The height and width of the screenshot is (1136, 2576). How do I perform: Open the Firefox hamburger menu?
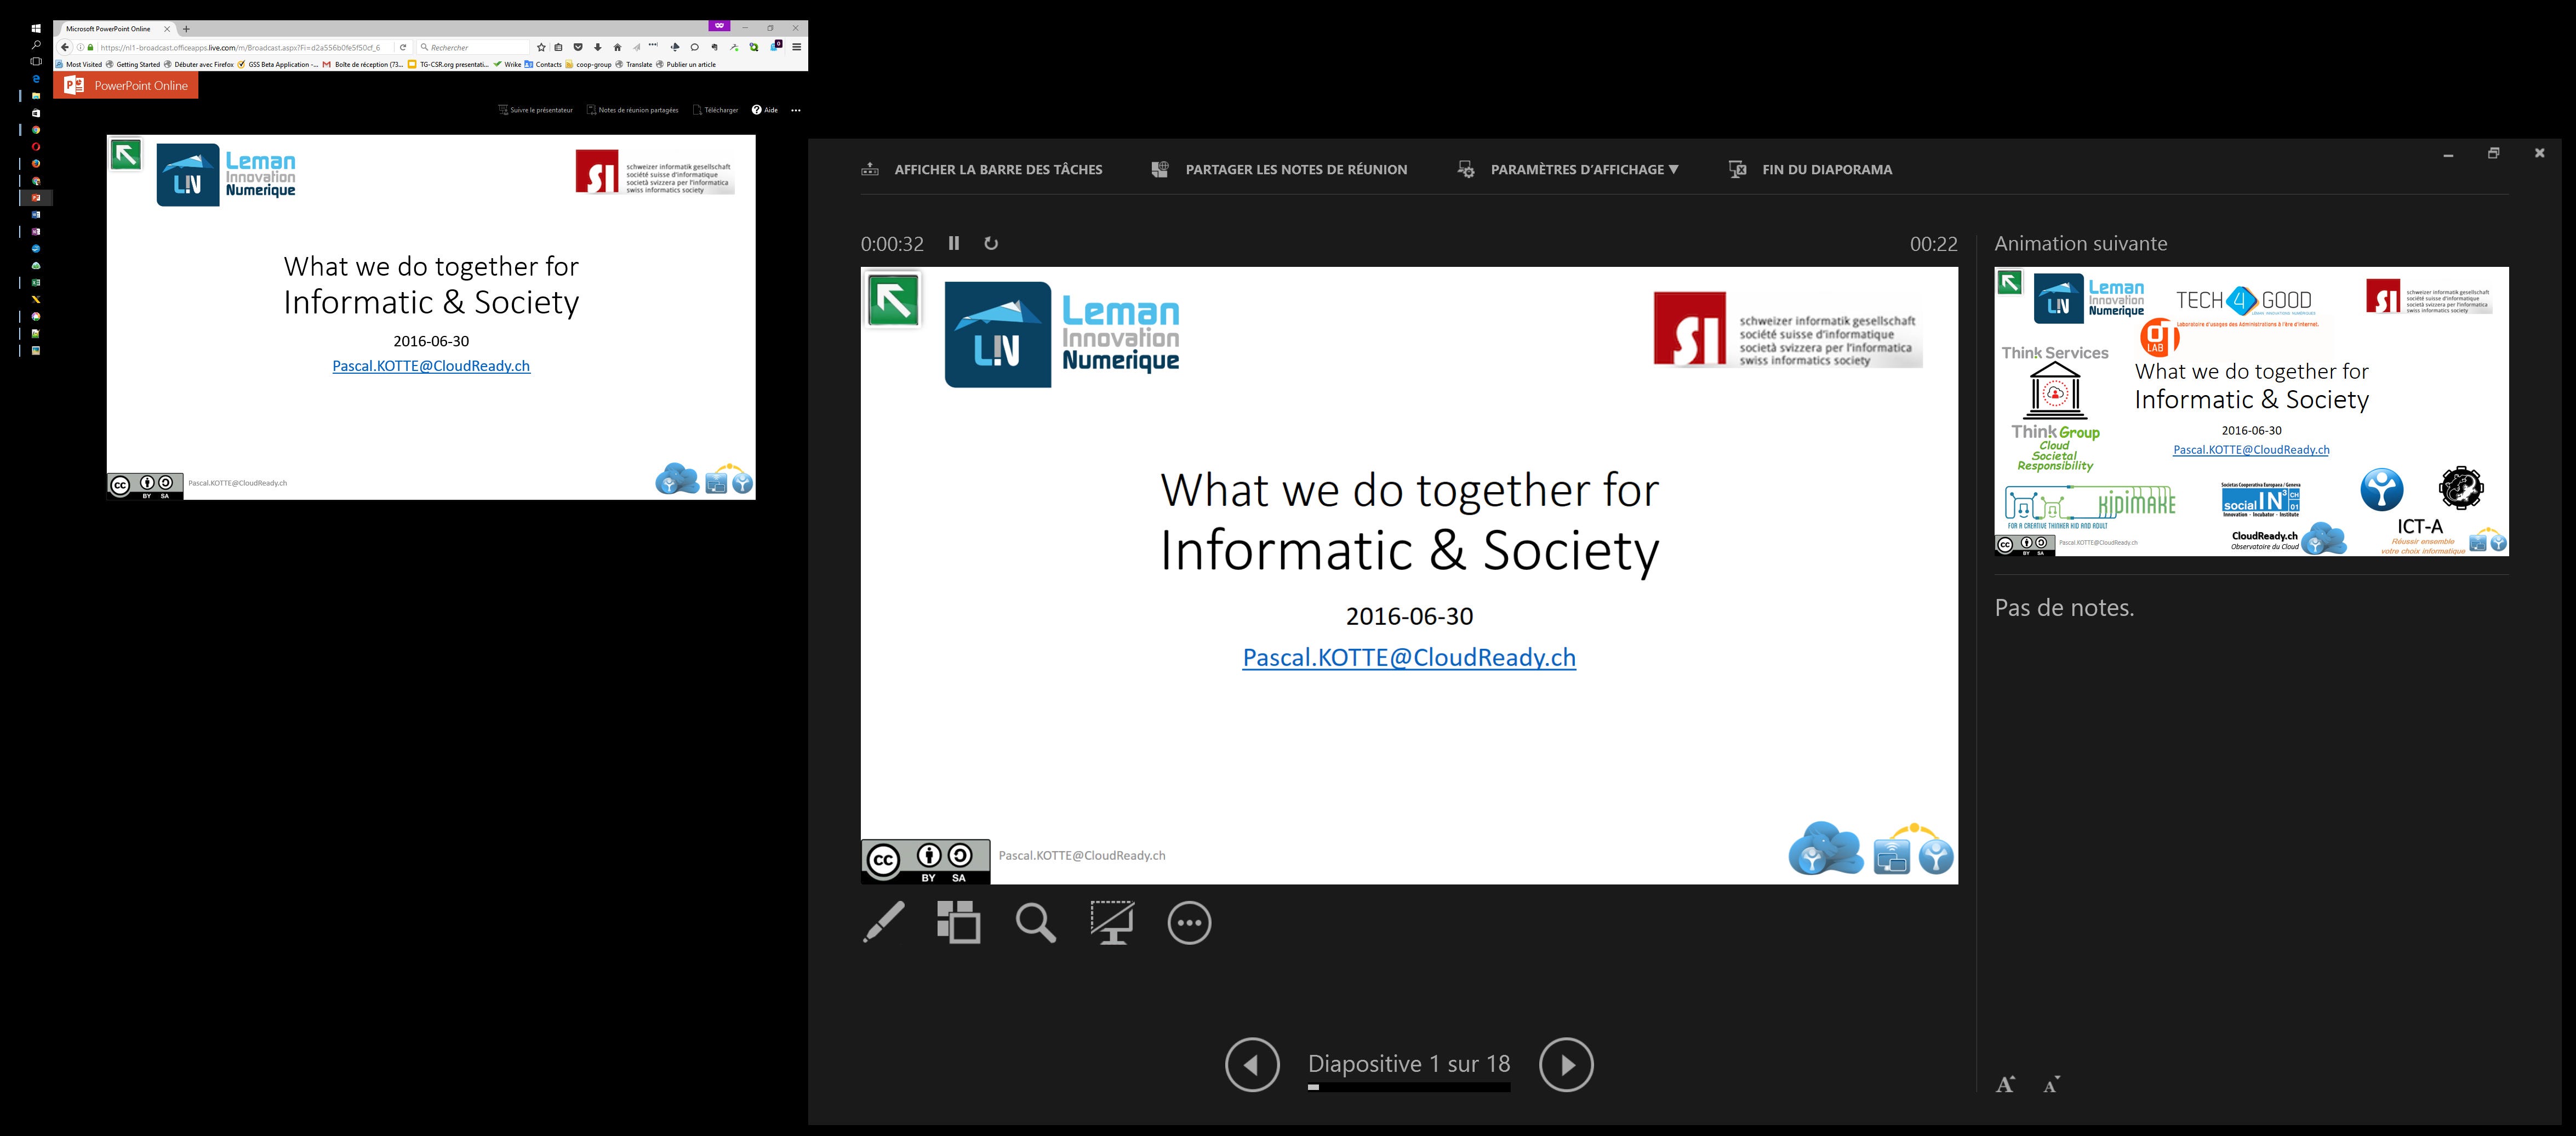coord(797,47)
